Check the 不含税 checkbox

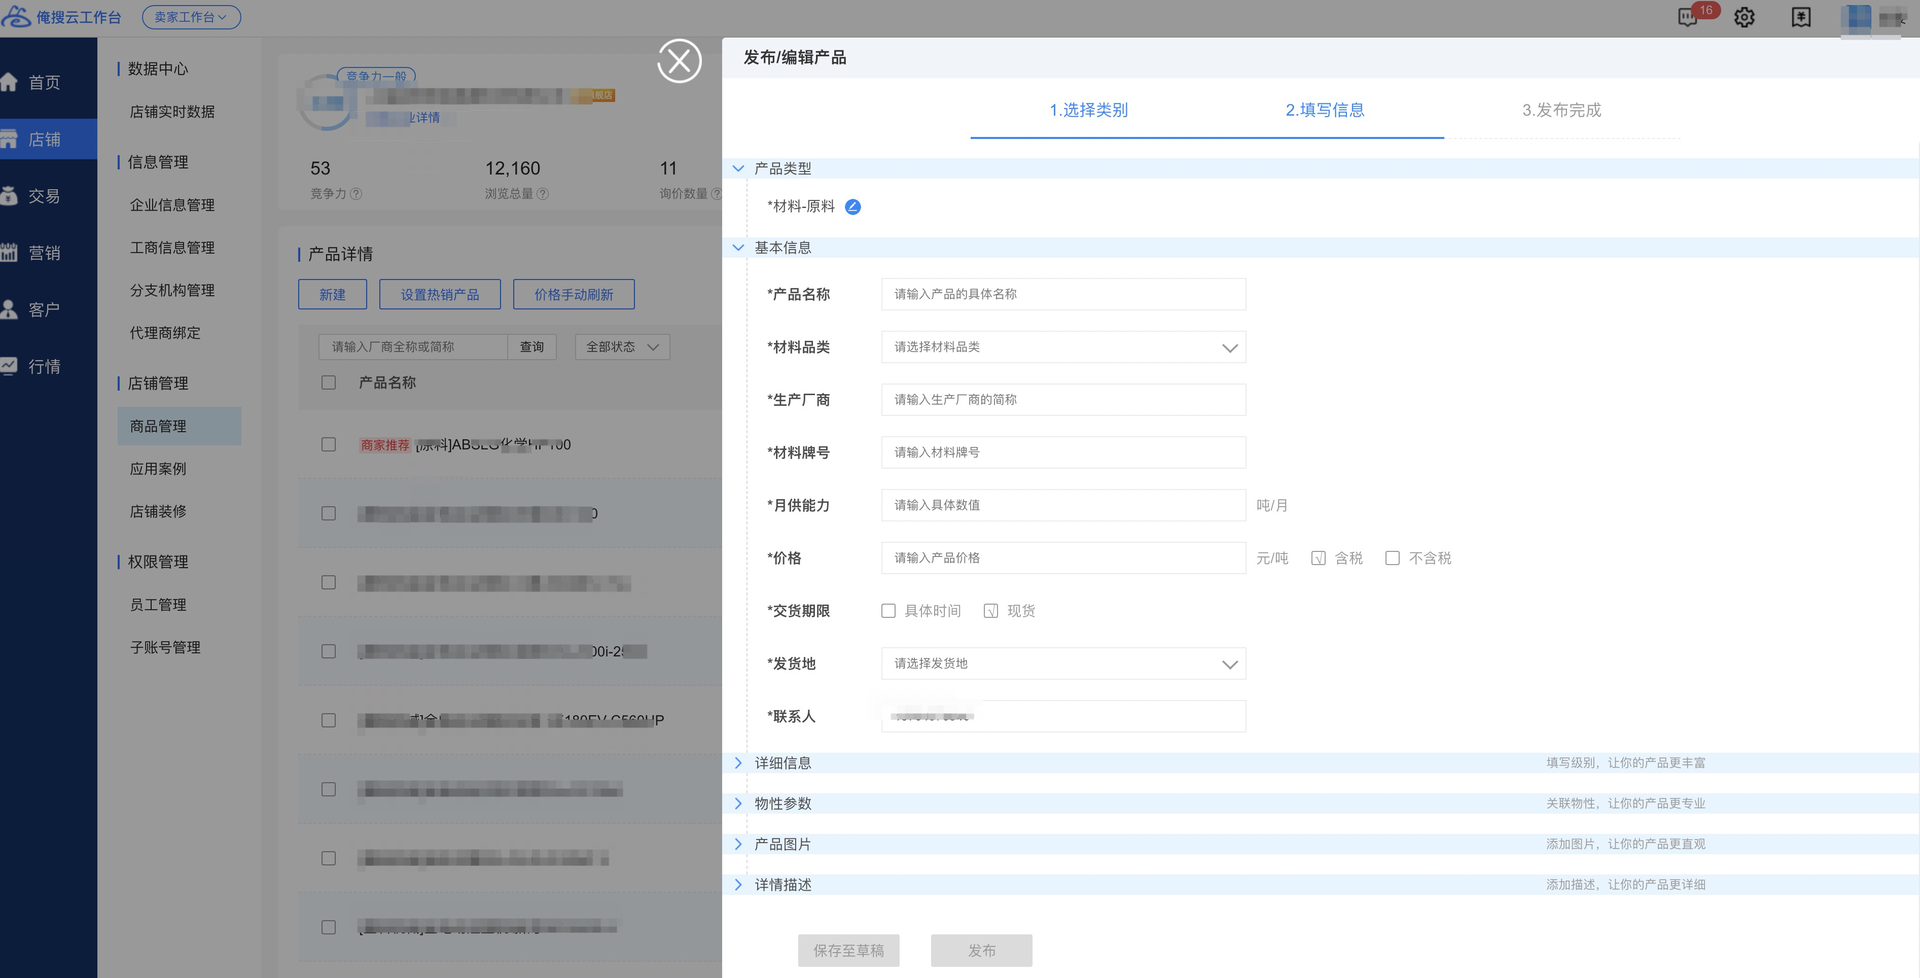click(1392, 558)
